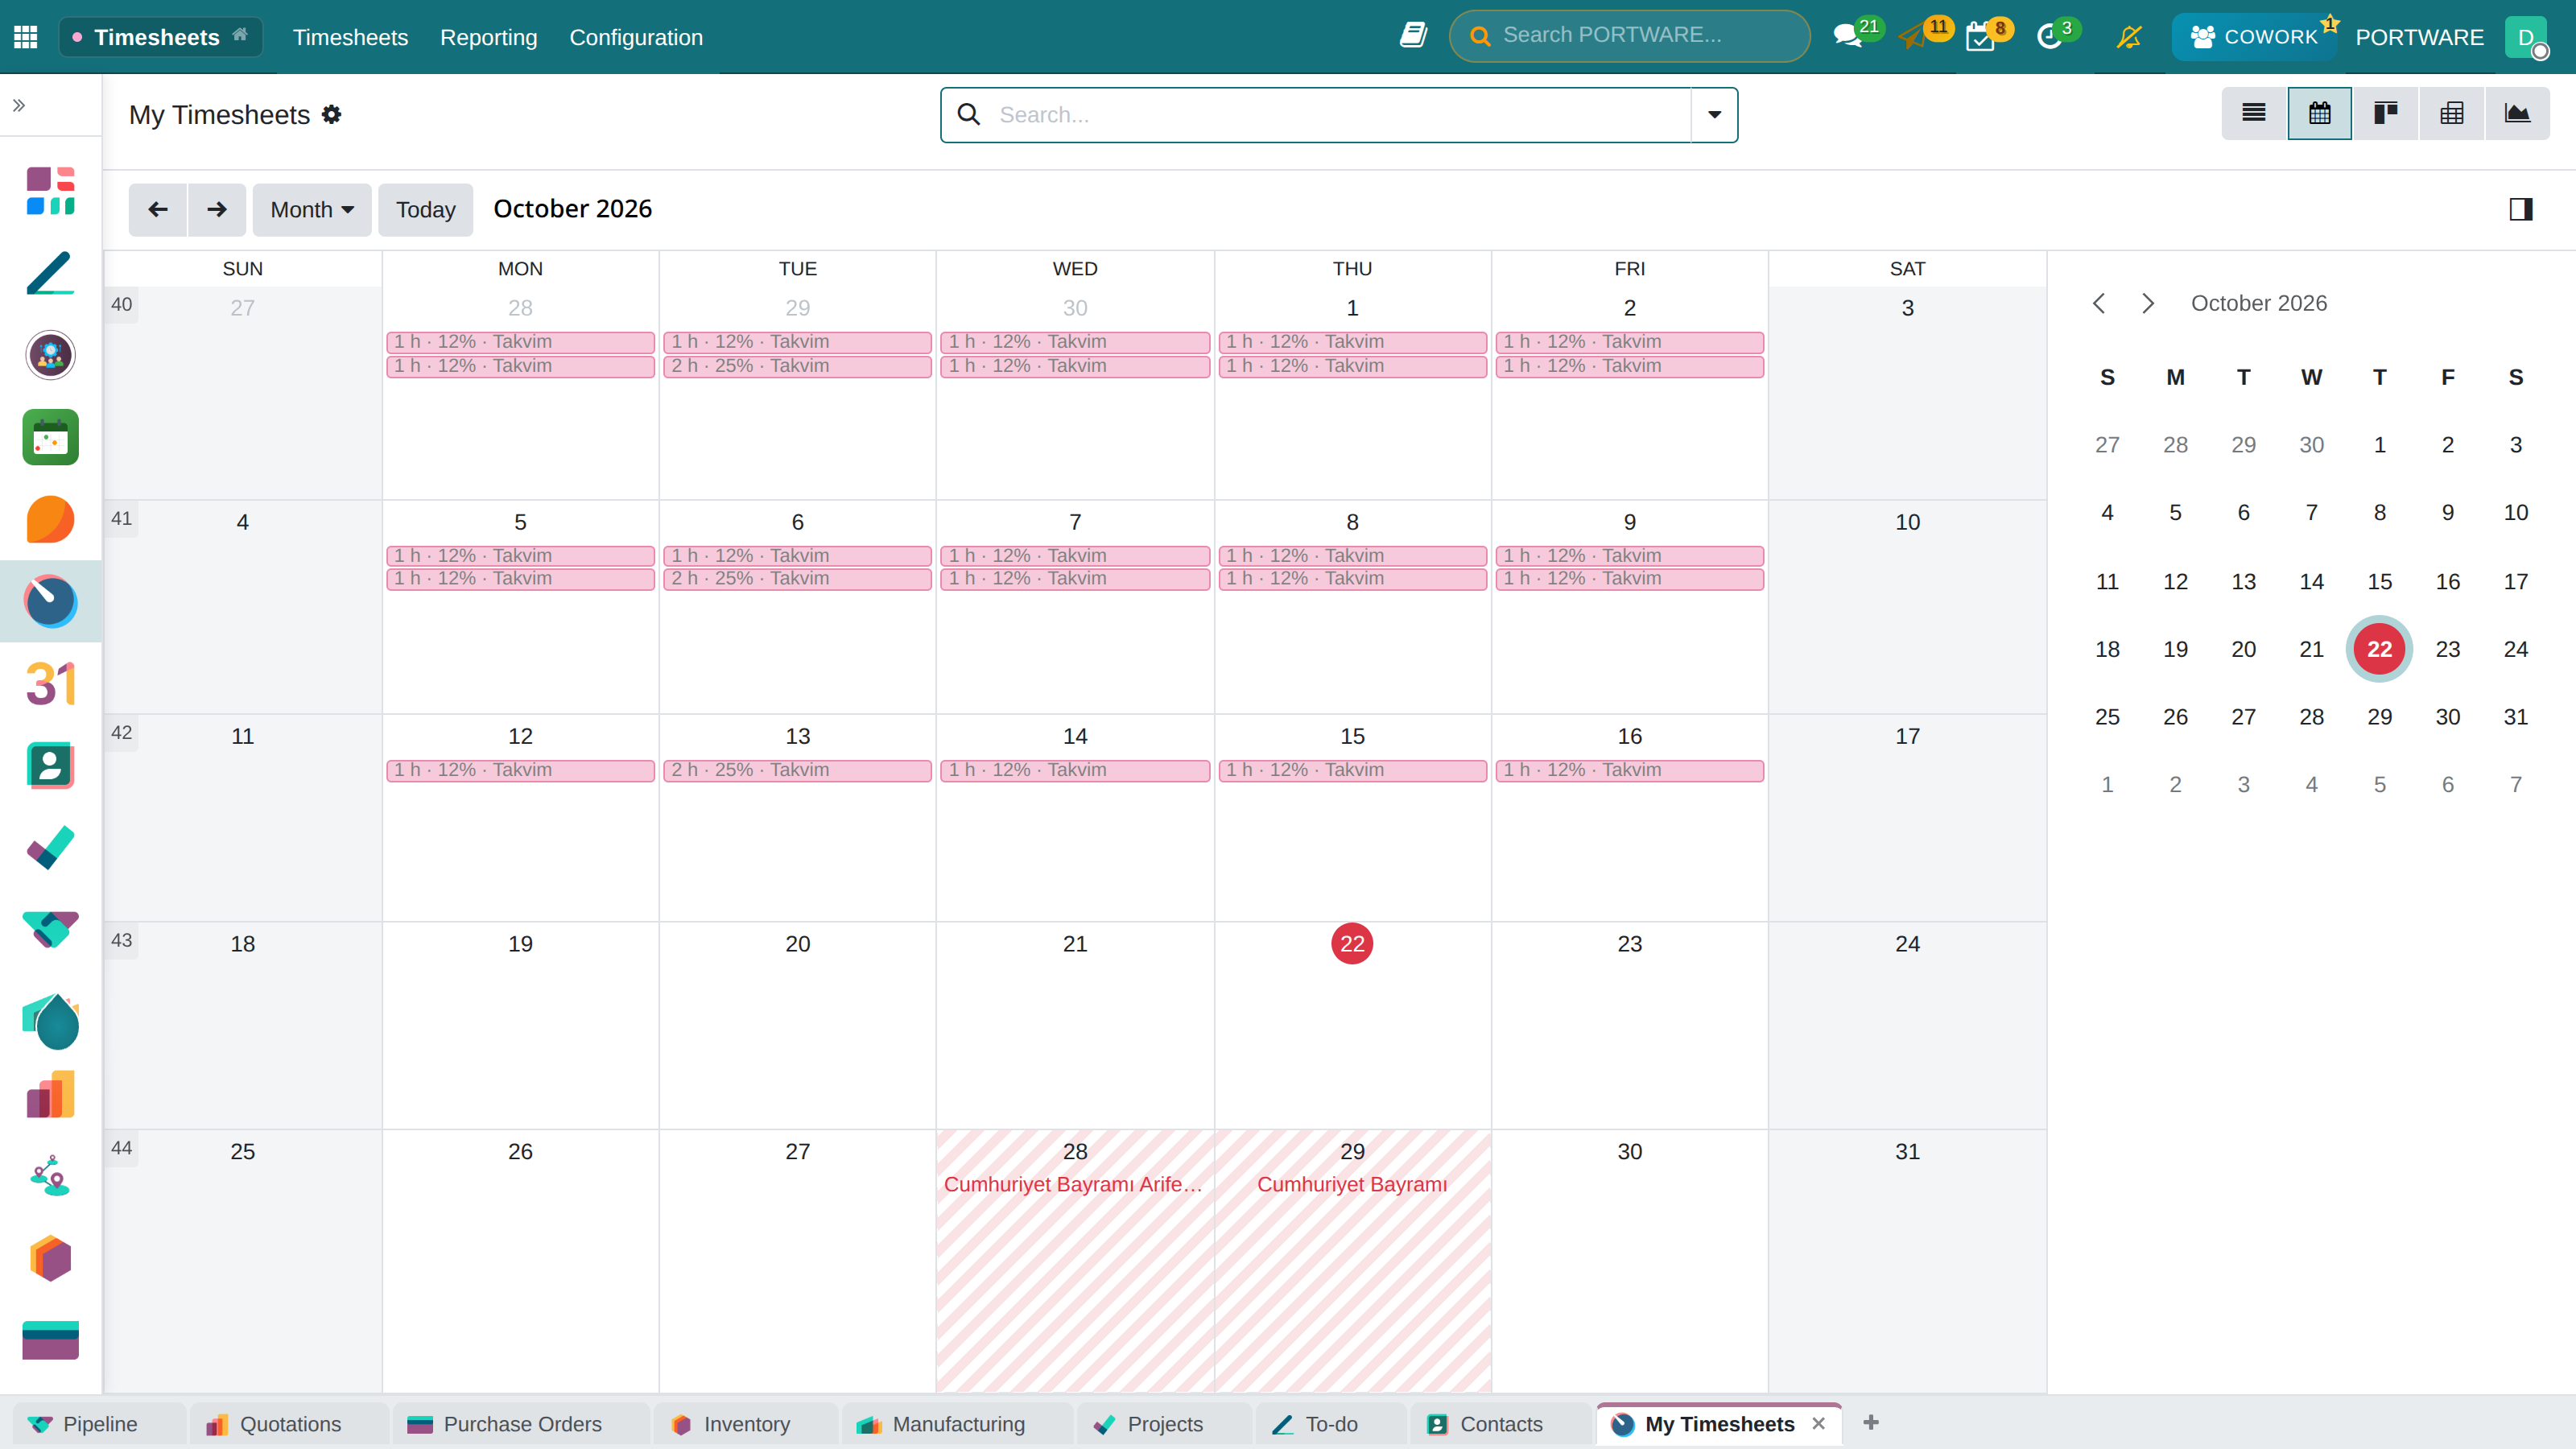Open Discuss messages with 21 notifications
The height and width of the screenshot is (1449, 2576).
(1848, 37)
